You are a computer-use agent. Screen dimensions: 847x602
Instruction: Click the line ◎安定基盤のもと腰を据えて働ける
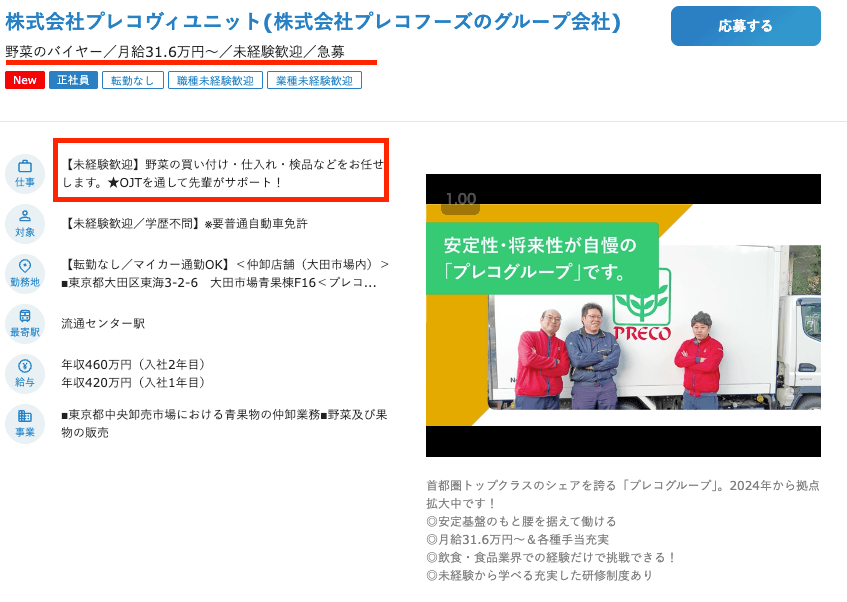521,521
